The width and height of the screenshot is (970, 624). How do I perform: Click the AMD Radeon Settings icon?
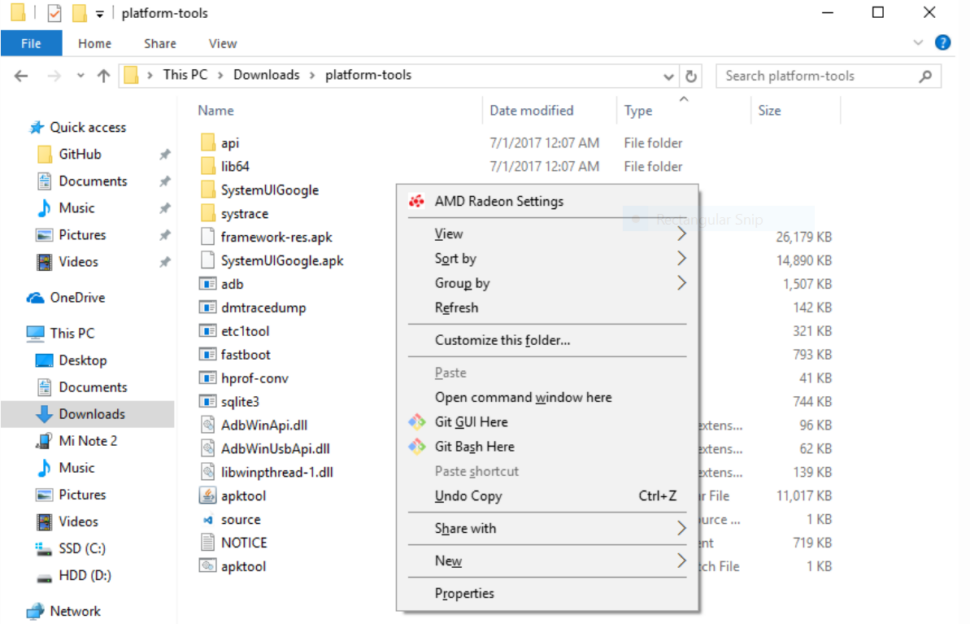(x=416, y=201)
